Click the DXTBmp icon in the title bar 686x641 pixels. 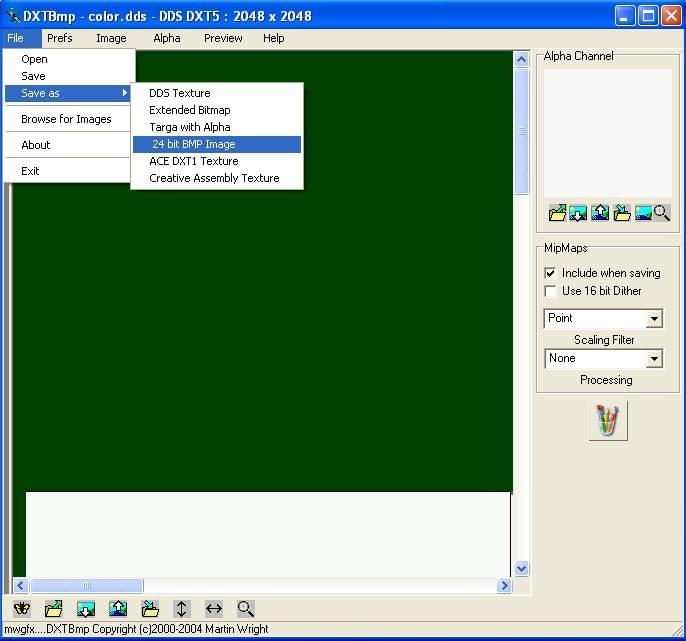click(14, 16)
